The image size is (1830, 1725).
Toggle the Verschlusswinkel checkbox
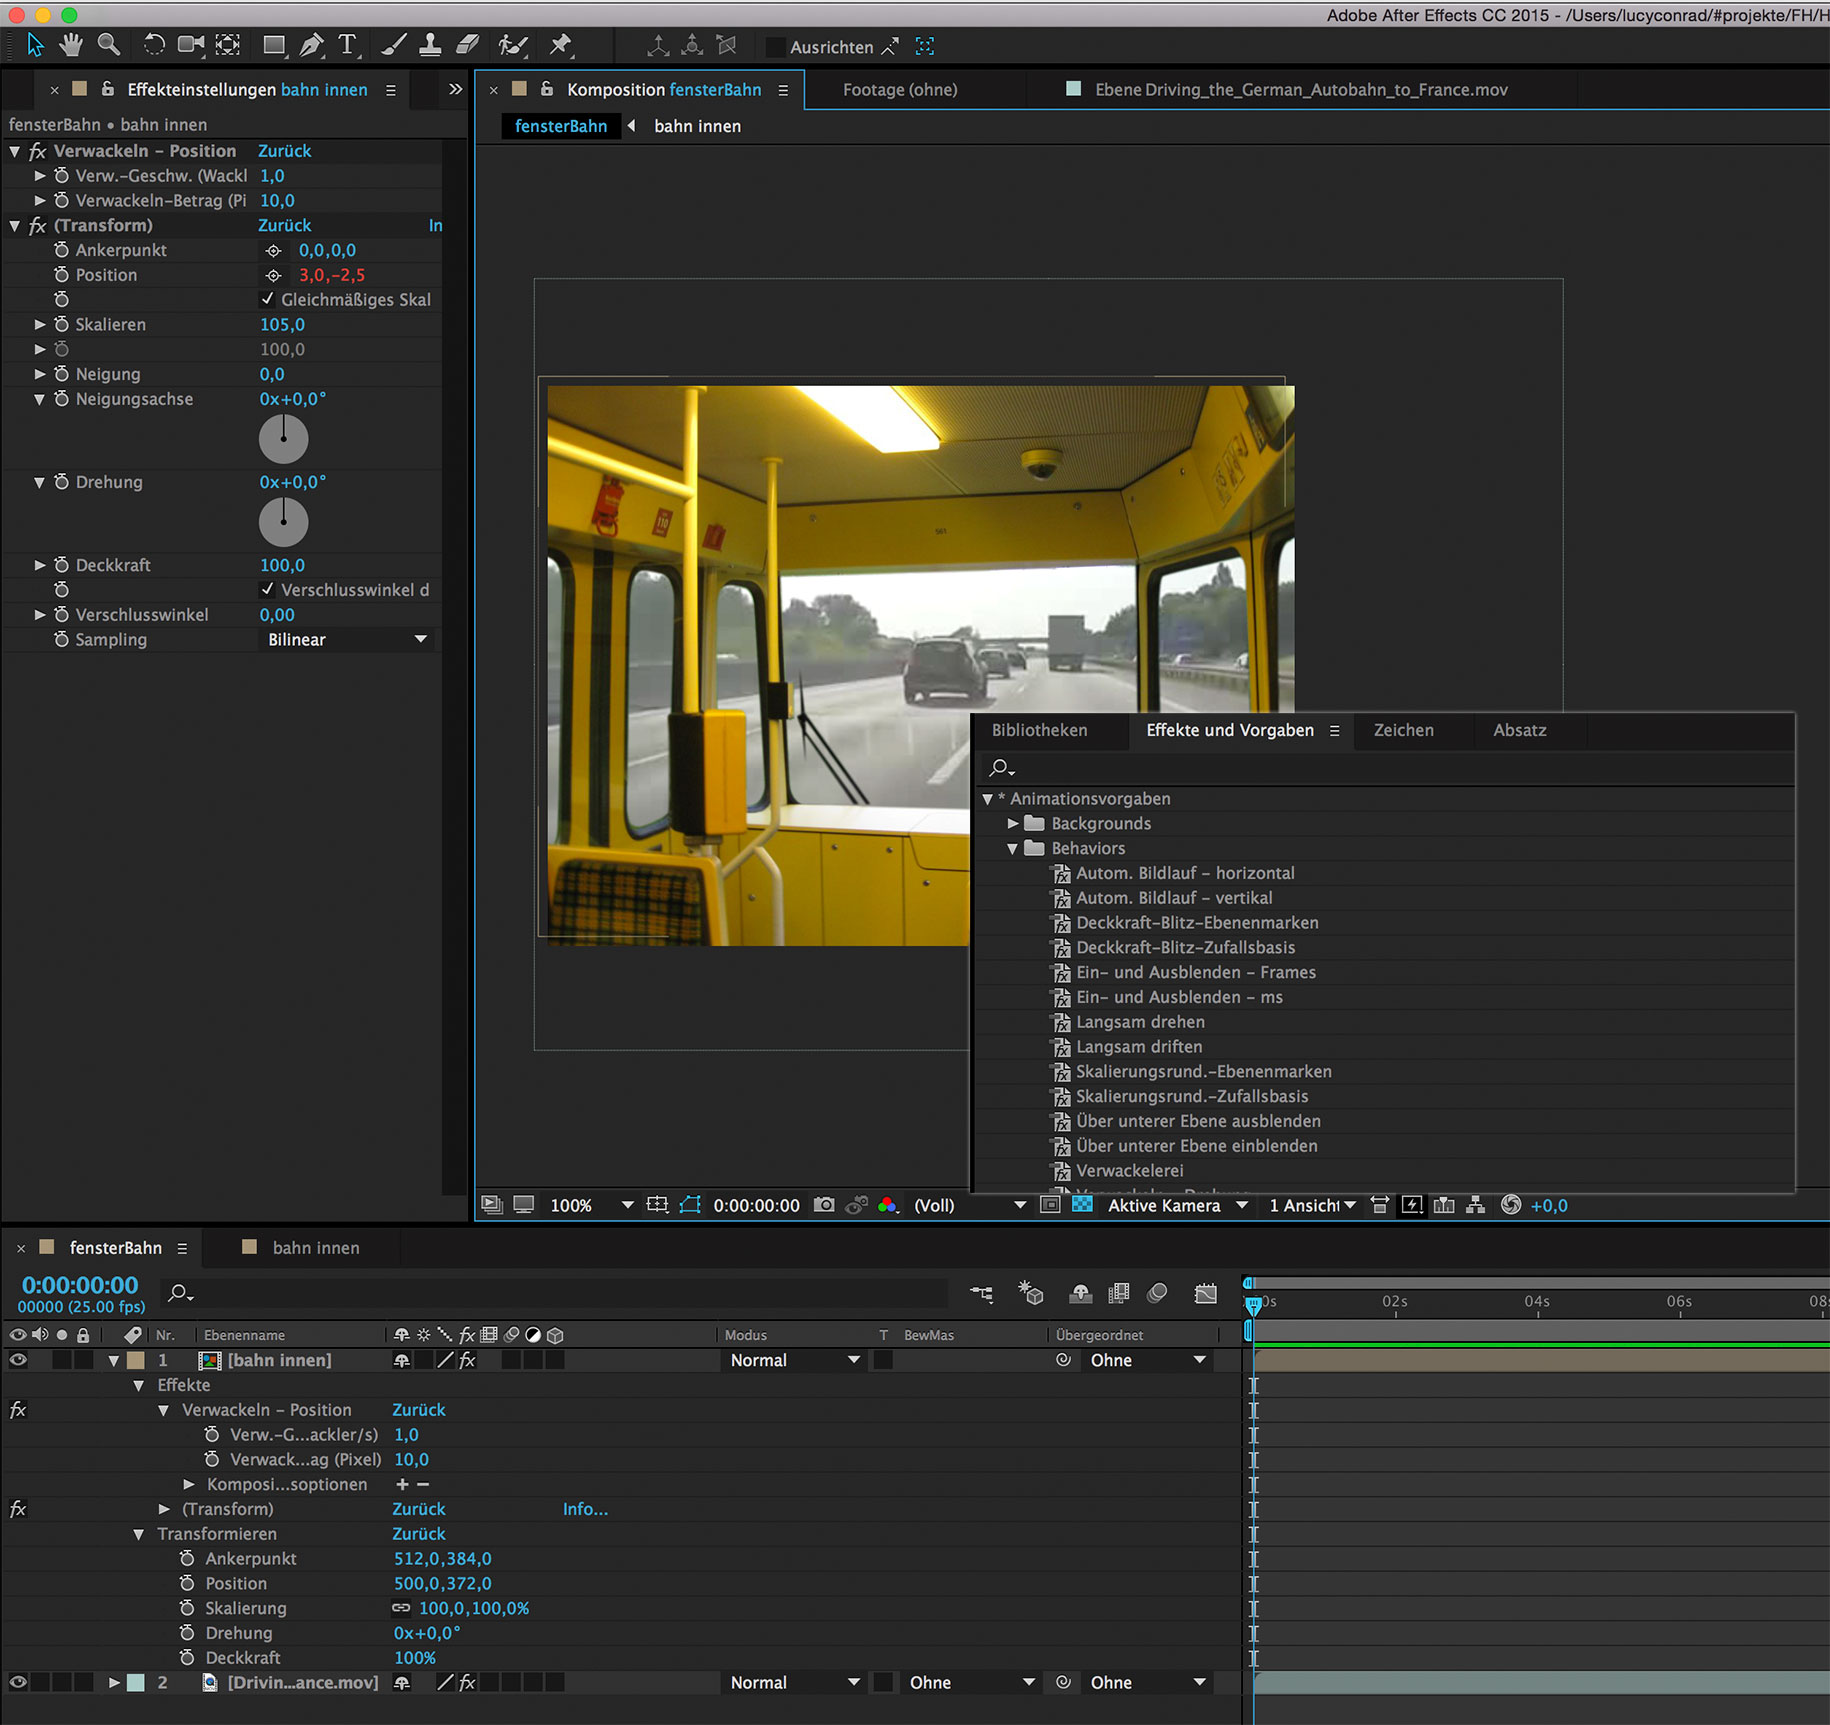point(267,590)
